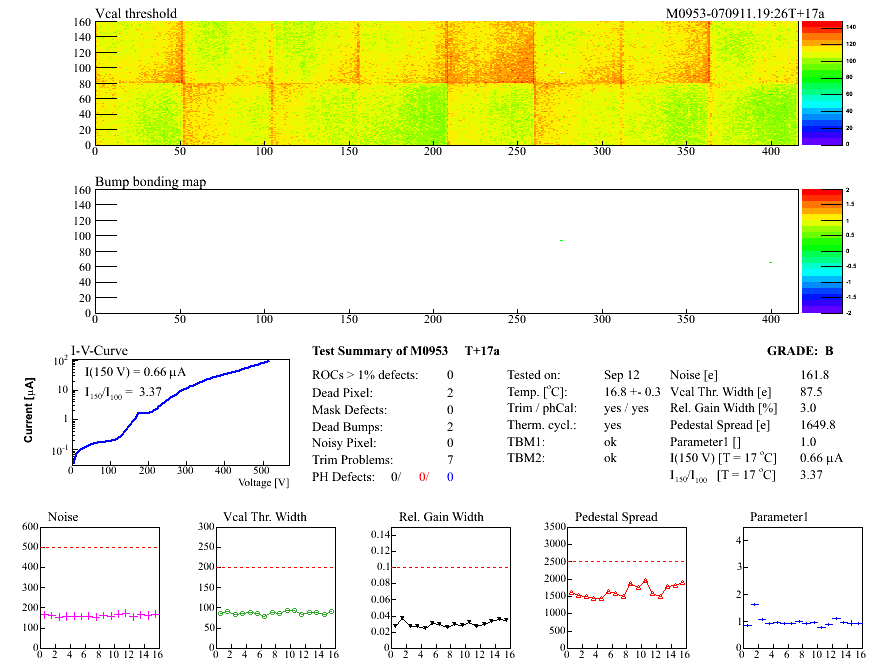Click the PH Defects label
Viewport: 896px width, 672px height.
coord(345,477)
